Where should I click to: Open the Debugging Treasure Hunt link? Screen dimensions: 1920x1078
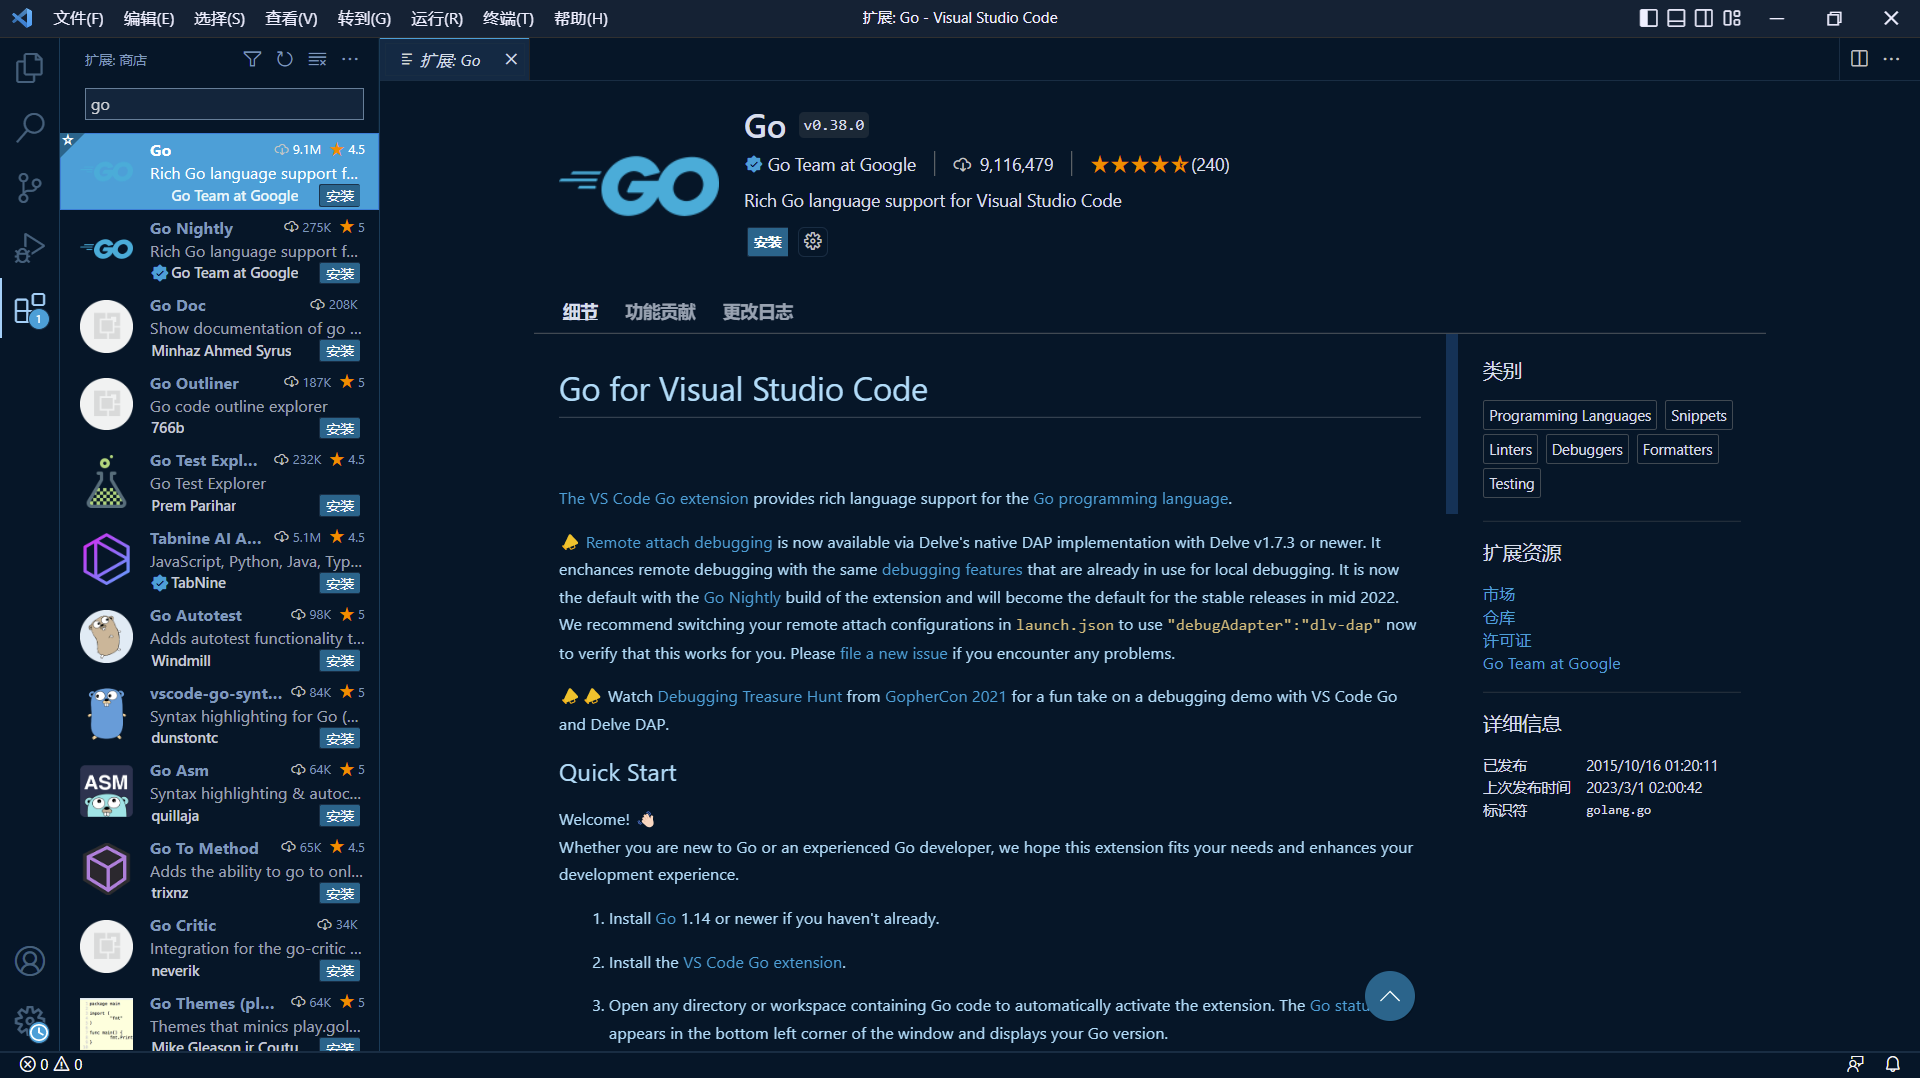click(x=750, y=697)
